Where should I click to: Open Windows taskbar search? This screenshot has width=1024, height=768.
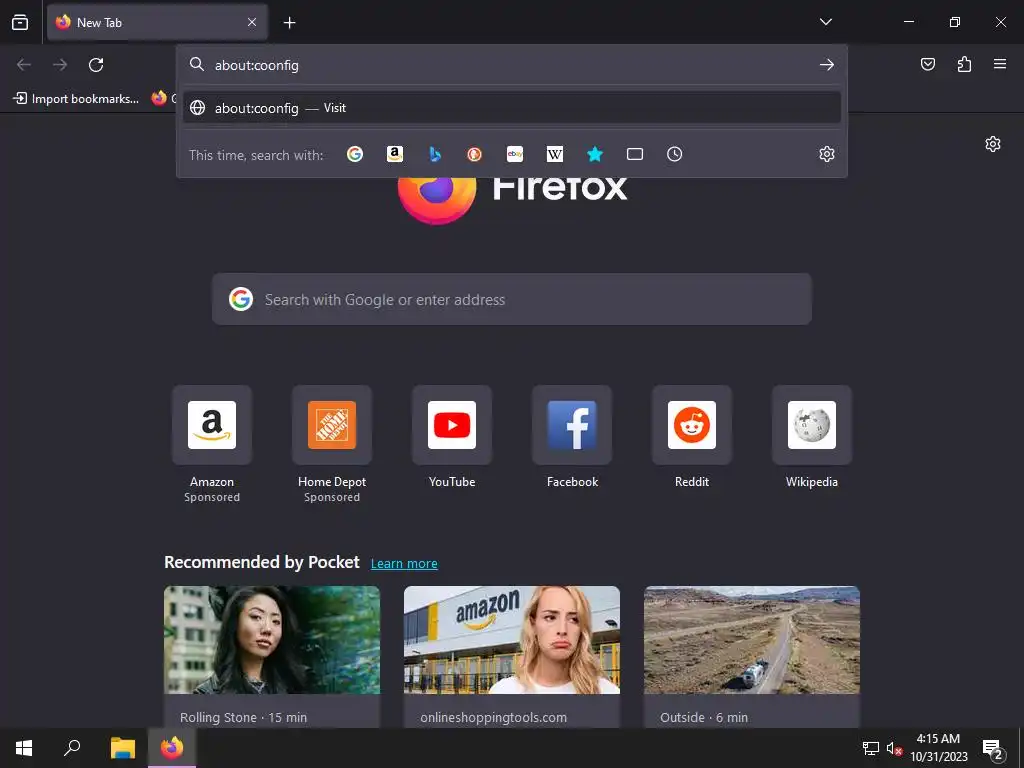pyautogui.click(x=72, y=748)
